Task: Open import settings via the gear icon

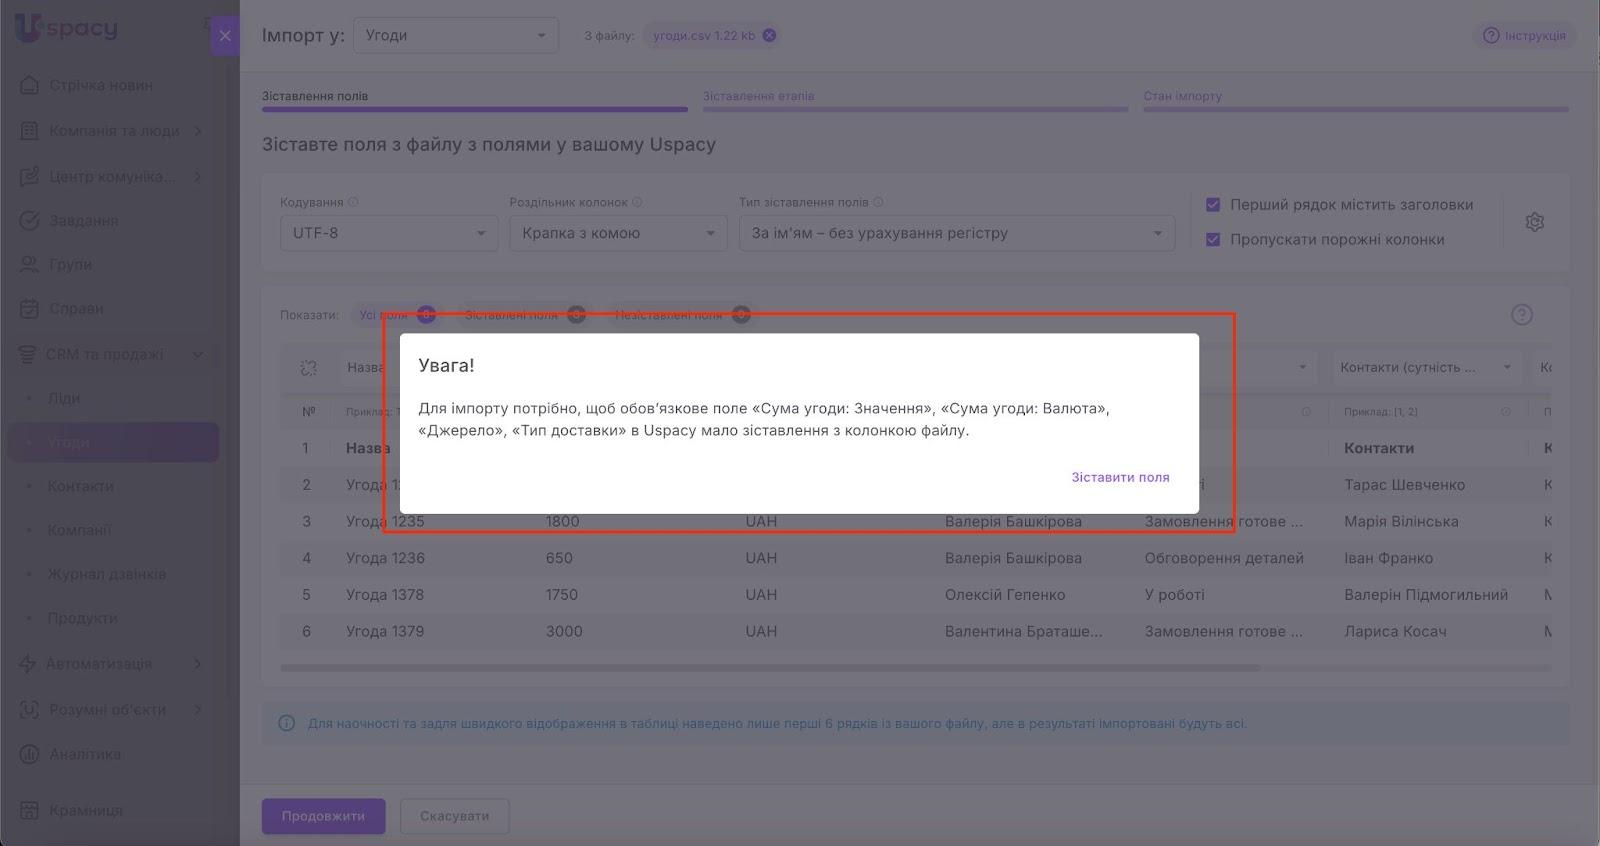Action: point(1535,222)
